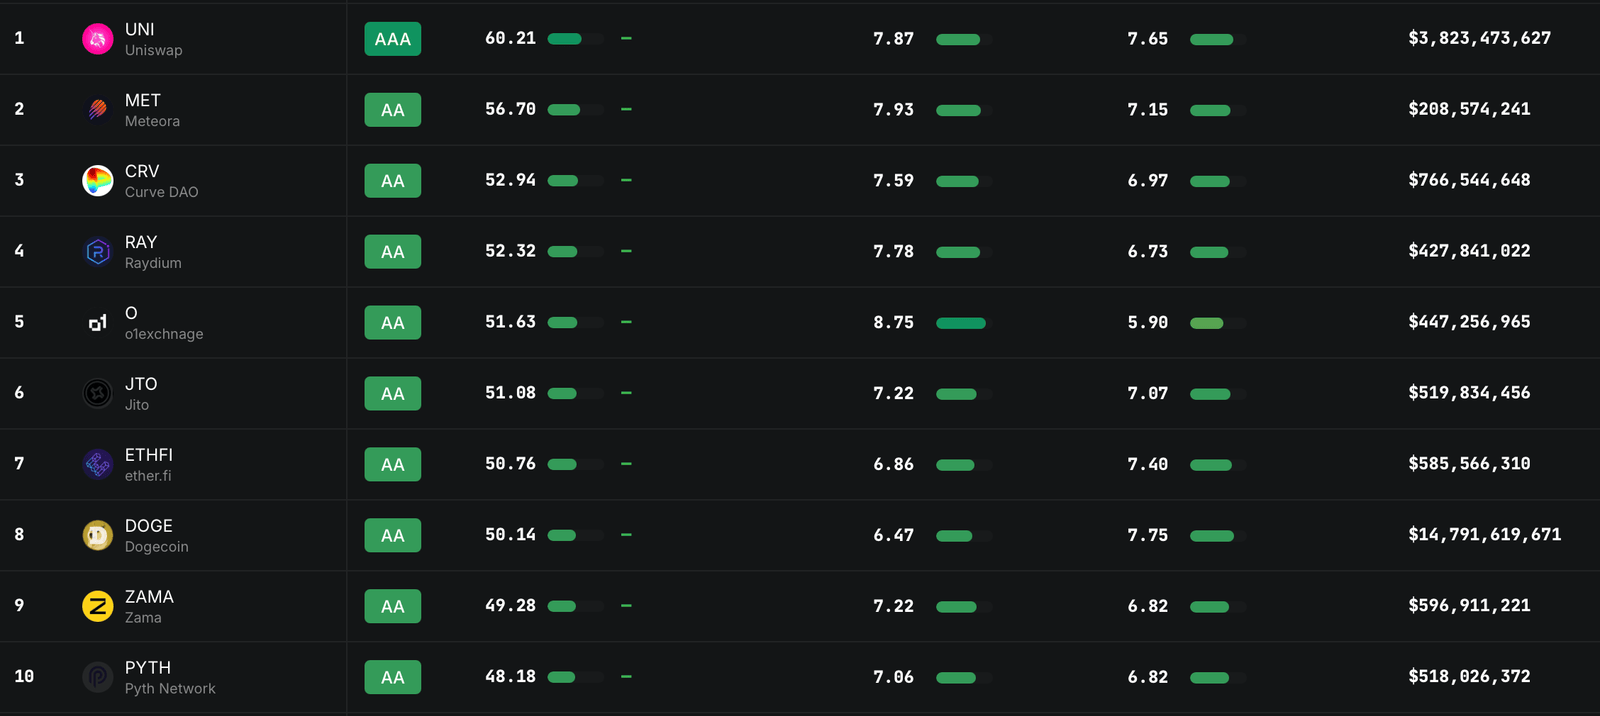Click the value 7.06 in PYTH row

[893, 677]
